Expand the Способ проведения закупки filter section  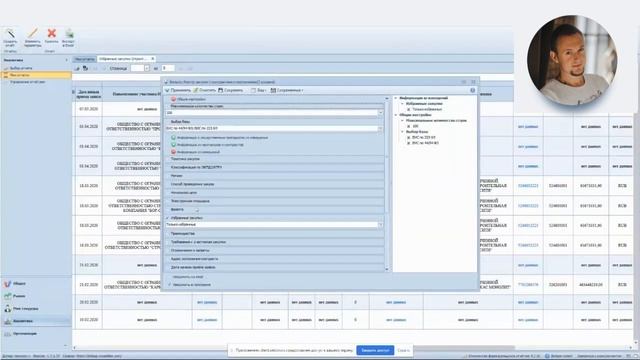[274, 184]
